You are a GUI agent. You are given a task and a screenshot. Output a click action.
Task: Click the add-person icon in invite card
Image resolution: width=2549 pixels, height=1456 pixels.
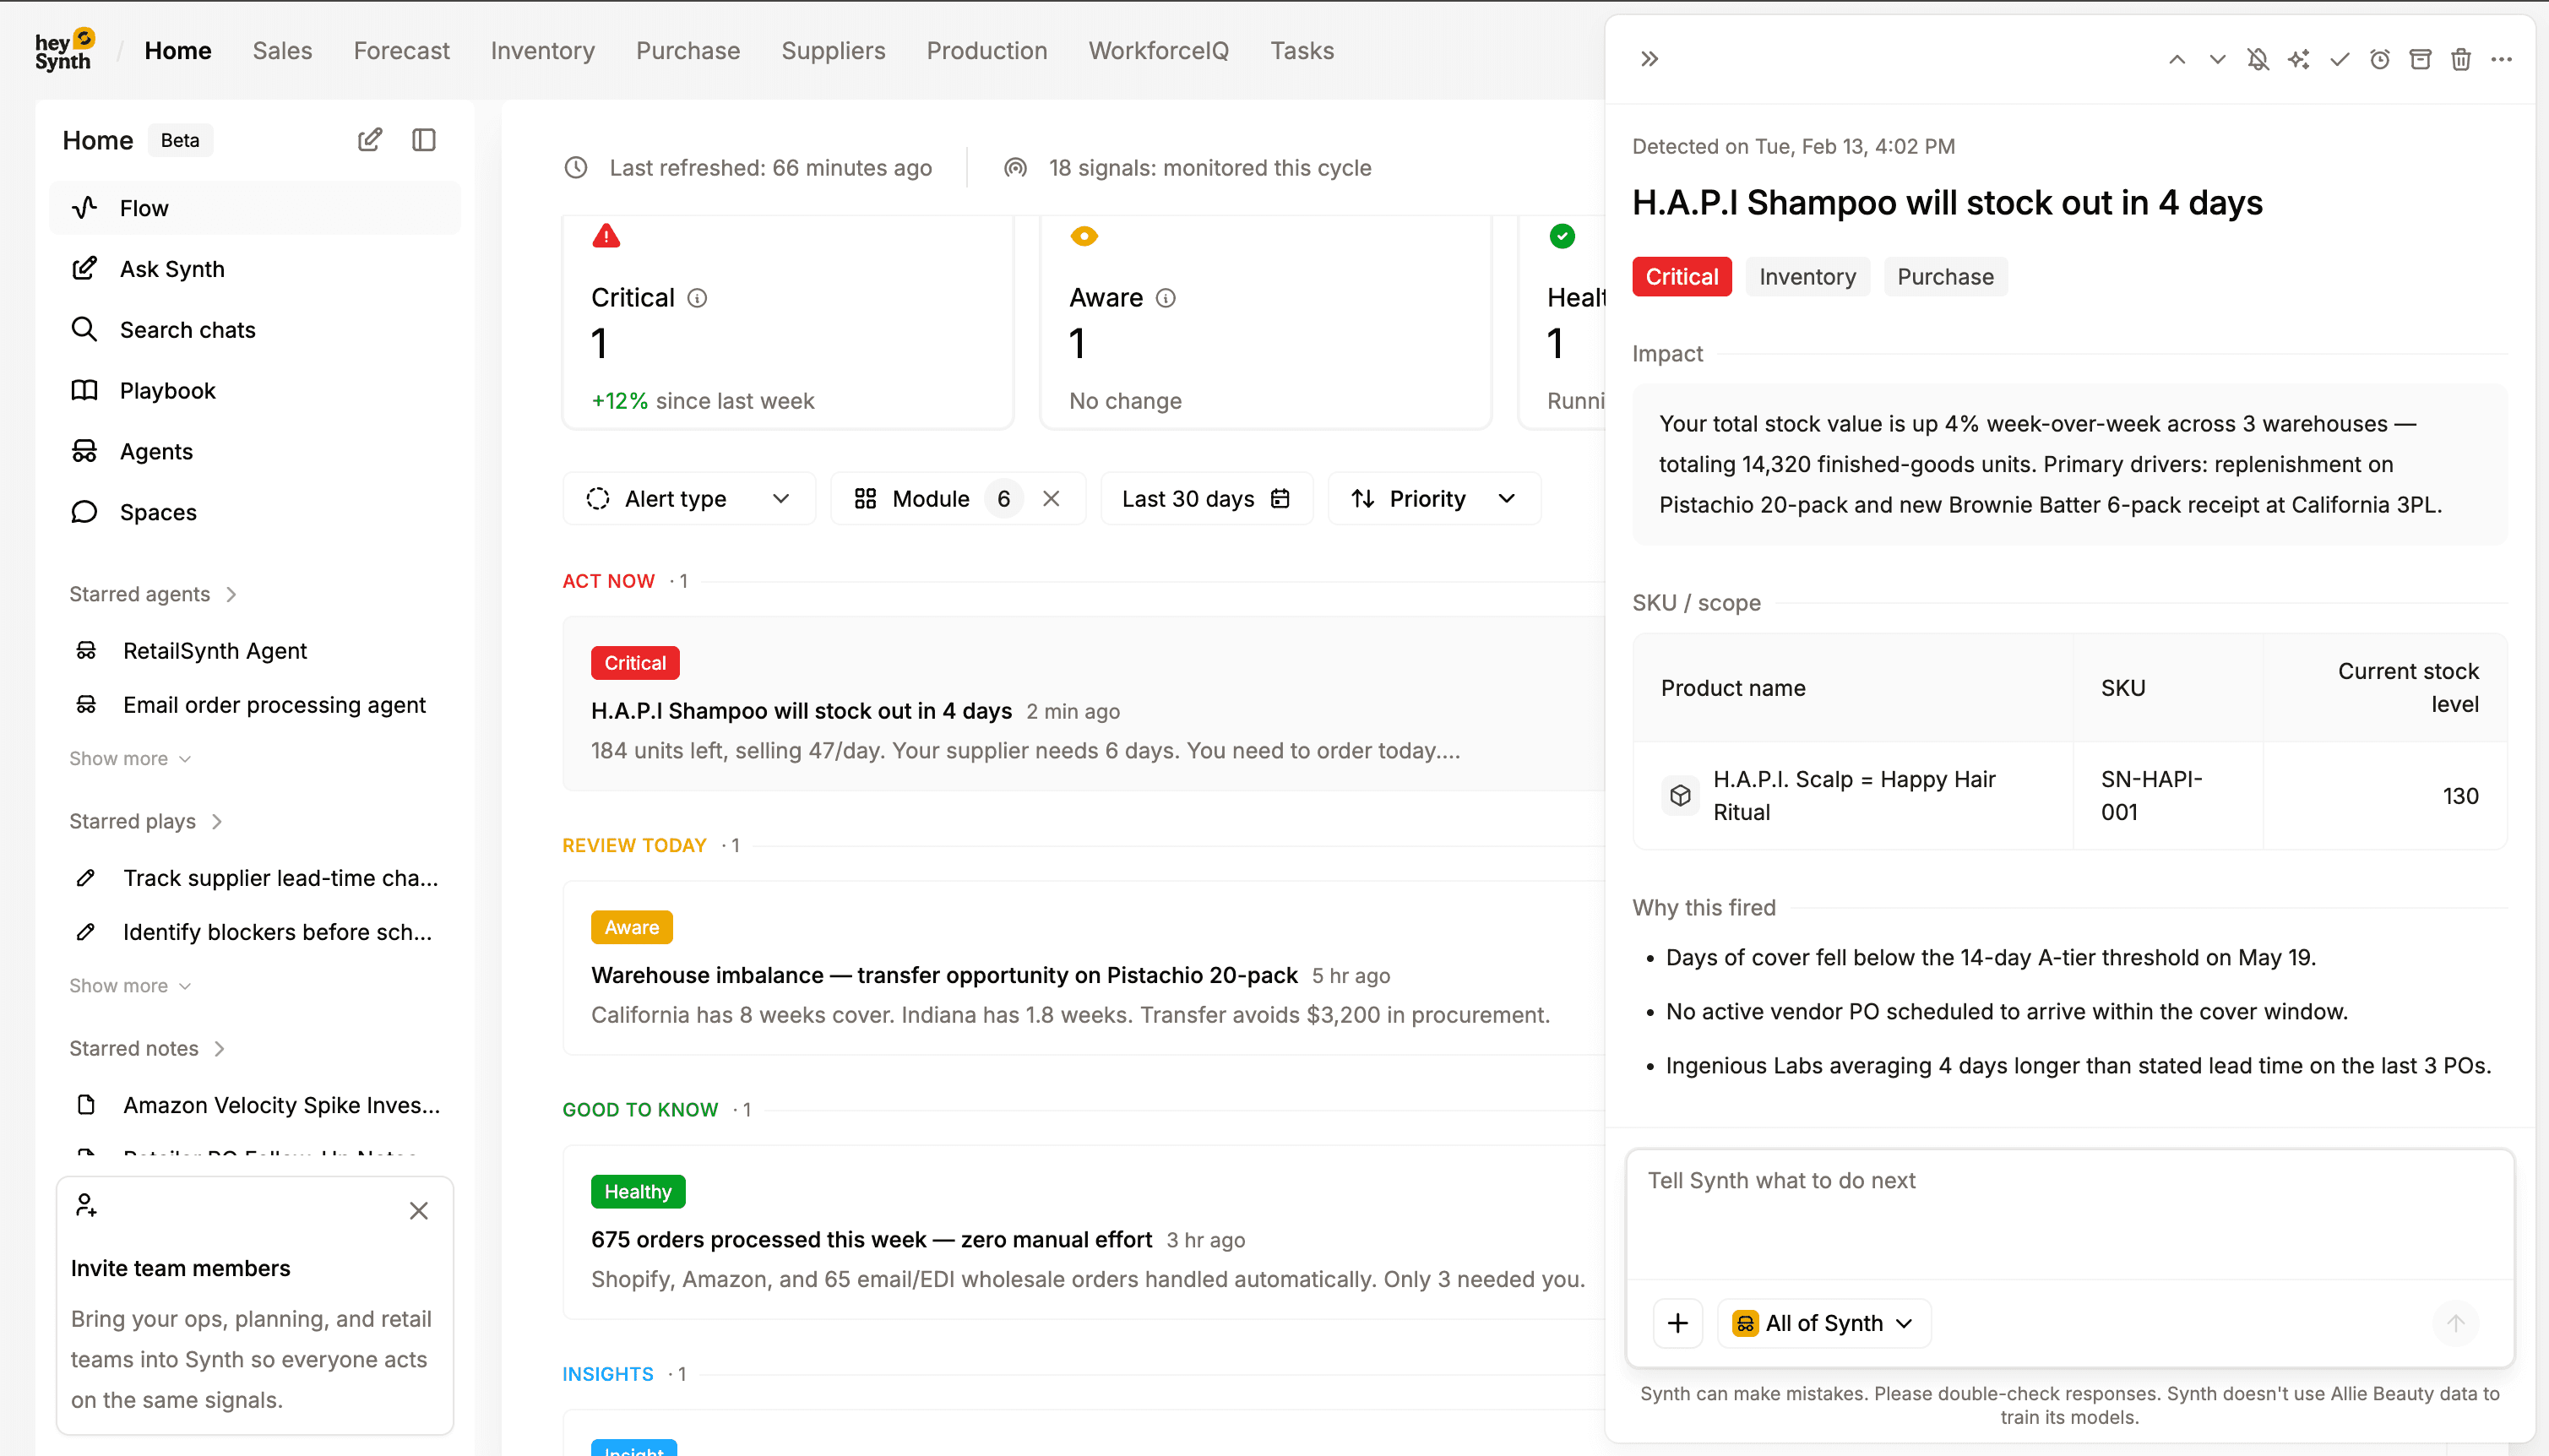pyautogui.click(x=87, y=1205)
